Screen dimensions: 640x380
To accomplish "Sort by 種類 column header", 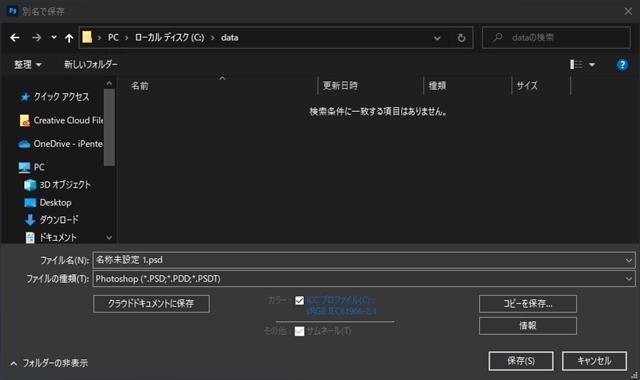I will pyautogui.click(x=437, y=86).
